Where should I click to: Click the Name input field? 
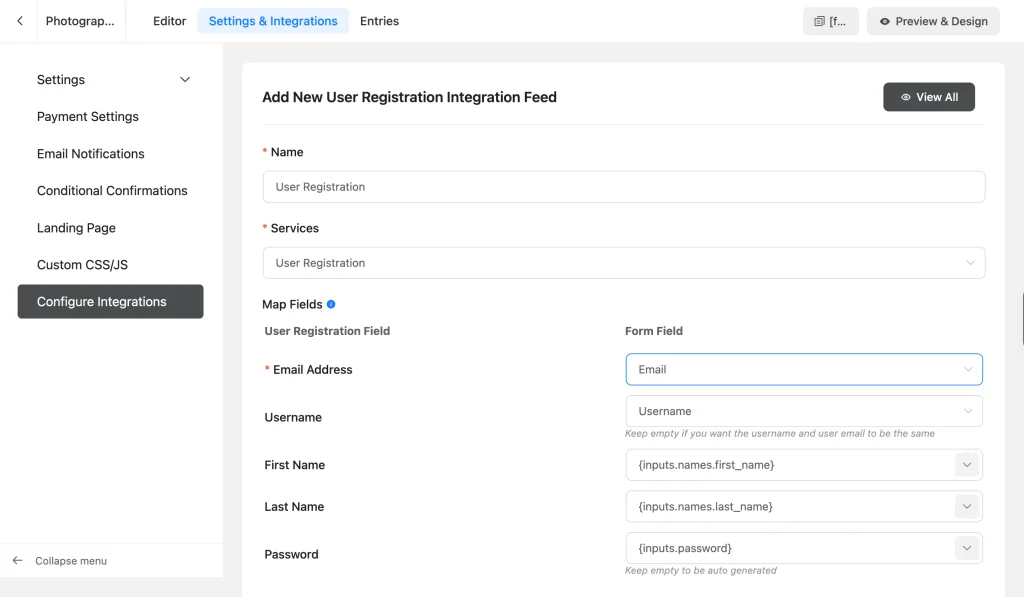(624, 187)
